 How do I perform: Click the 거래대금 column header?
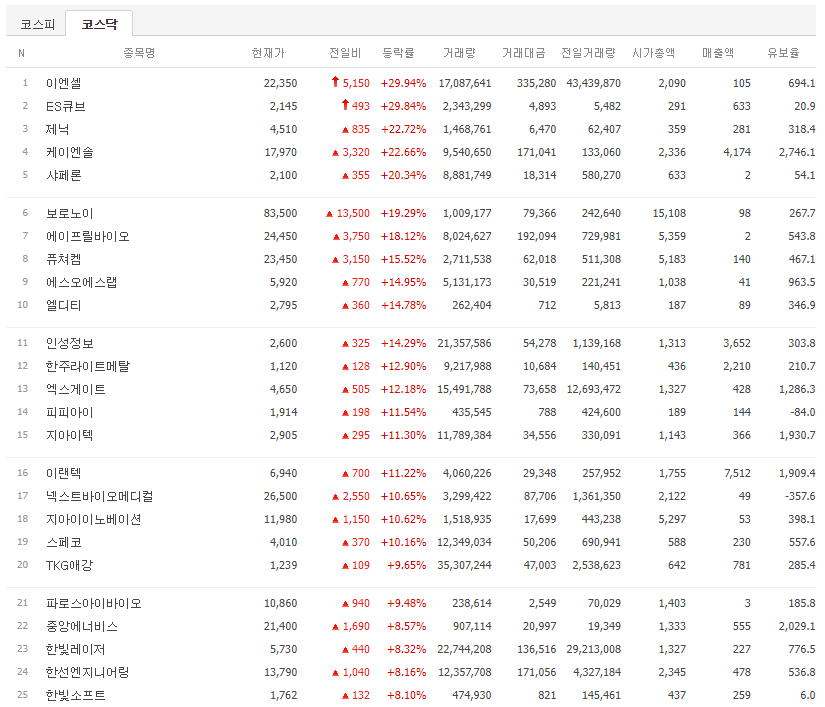[524, 53]
